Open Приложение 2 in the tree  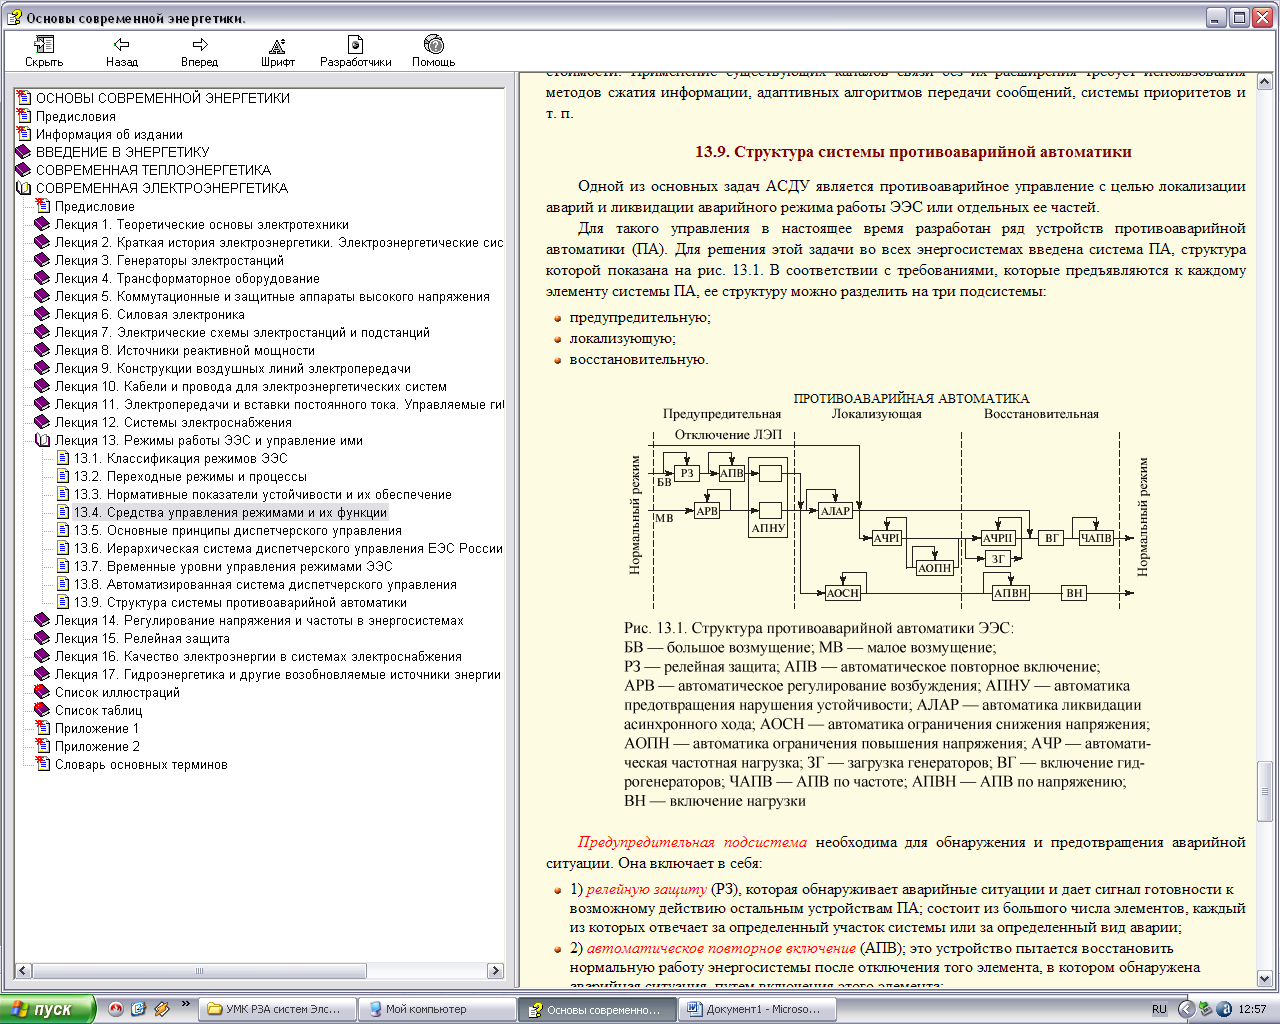pyautogui.click(x=97, y=746)
